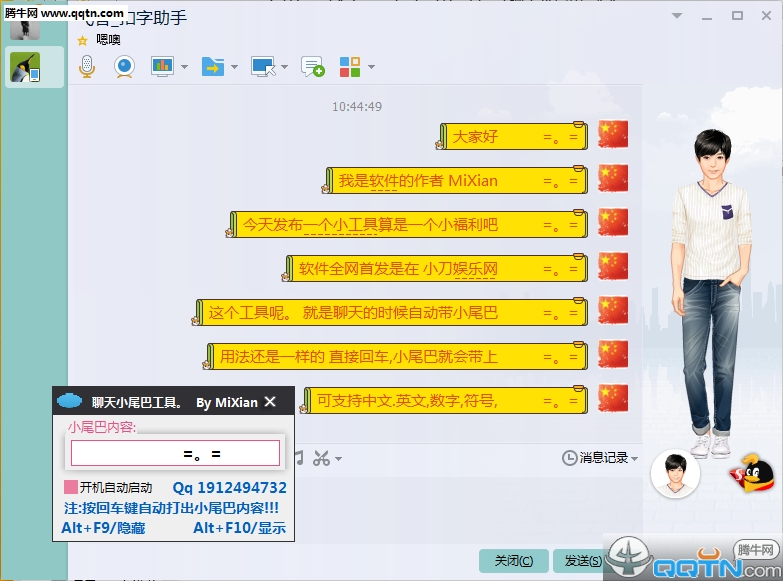
Task: Click the send file folder icon
Action: (x=212, y=67)
